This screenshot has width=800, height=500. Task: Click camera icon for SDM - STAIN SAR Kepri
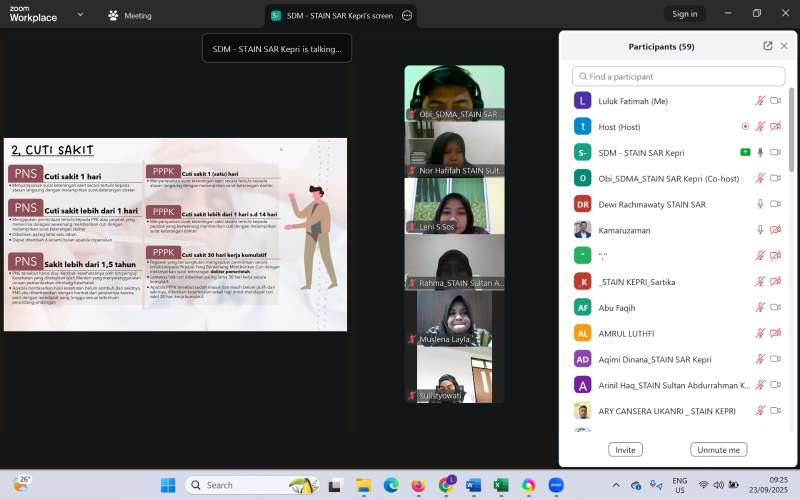coord(775,152)
